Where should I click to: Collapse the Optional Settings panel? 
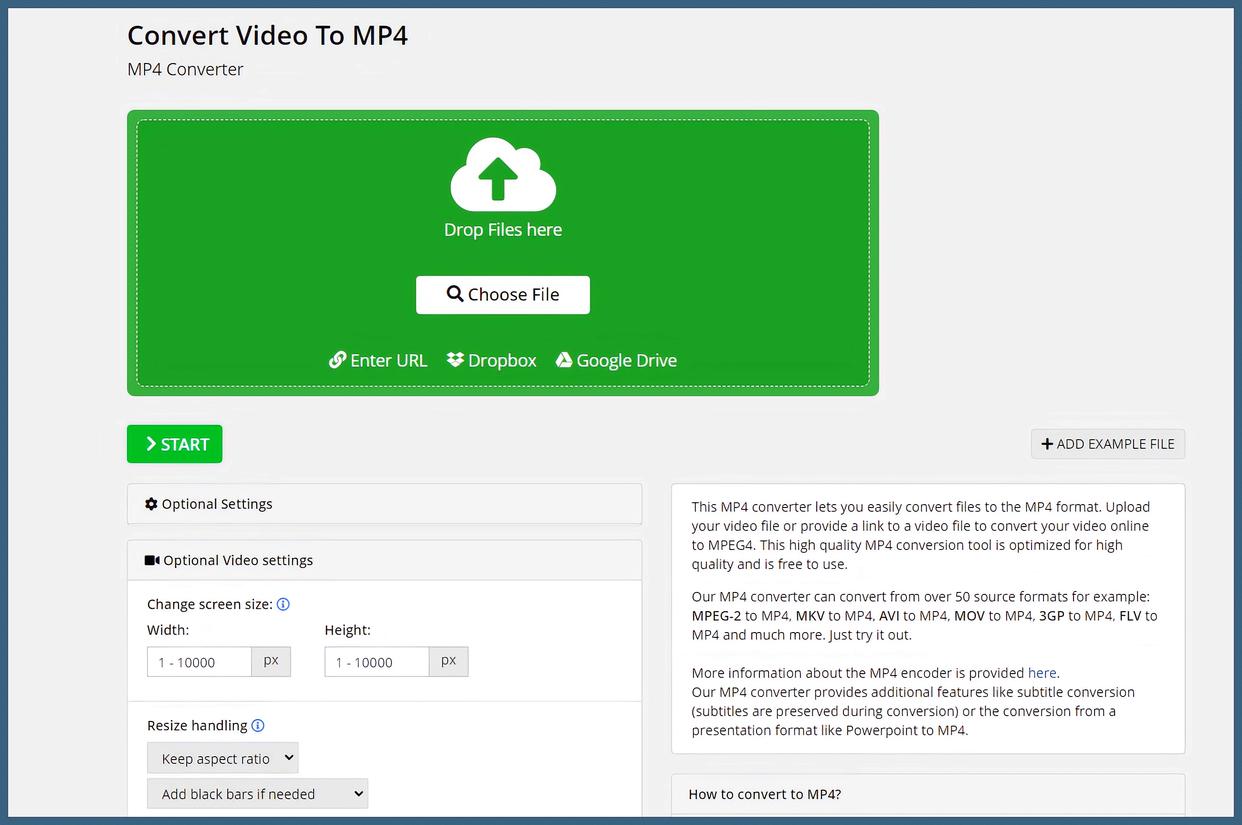tap(384, 504)
